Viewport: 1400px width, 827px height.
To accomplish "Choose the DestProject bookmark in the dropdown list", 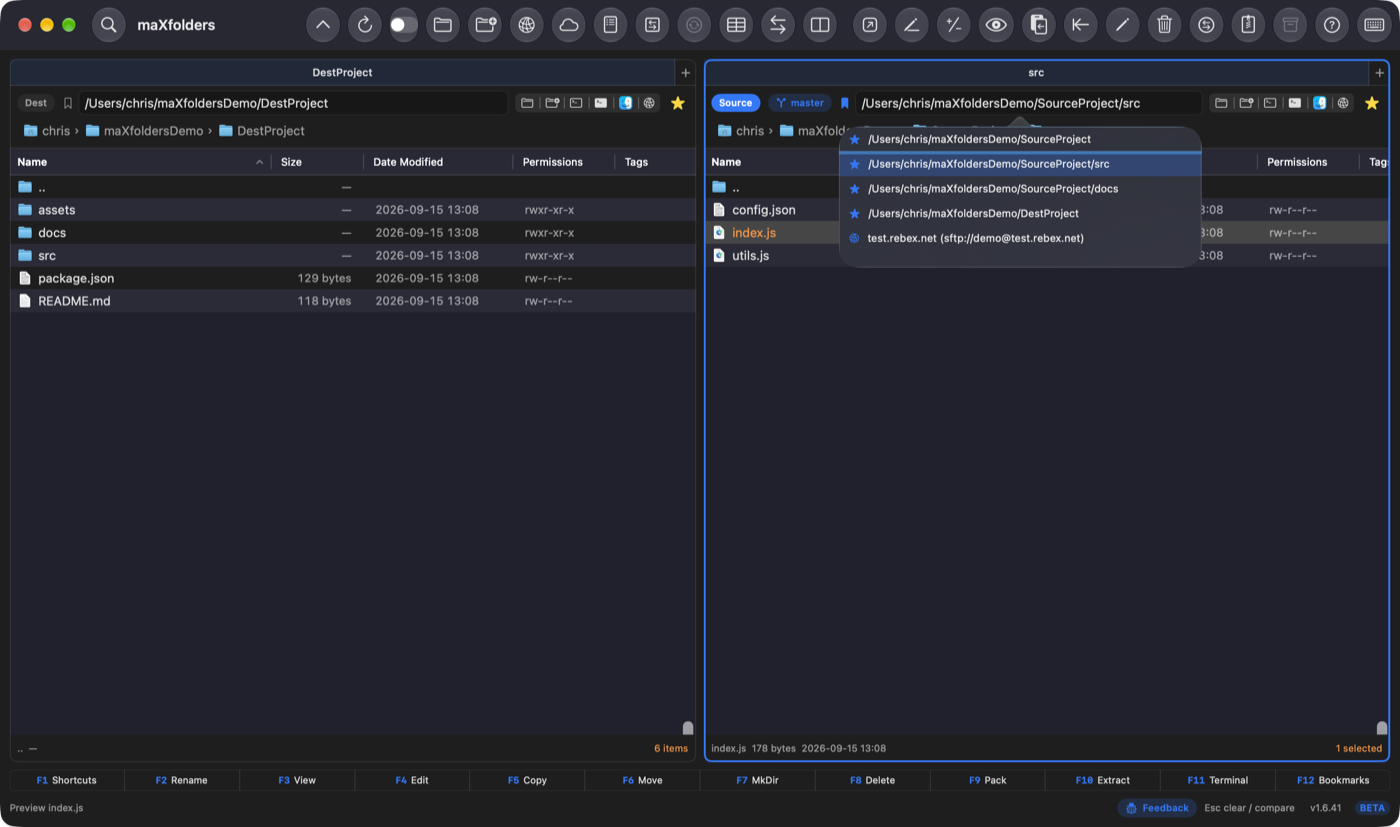I will click(1019, 214).
